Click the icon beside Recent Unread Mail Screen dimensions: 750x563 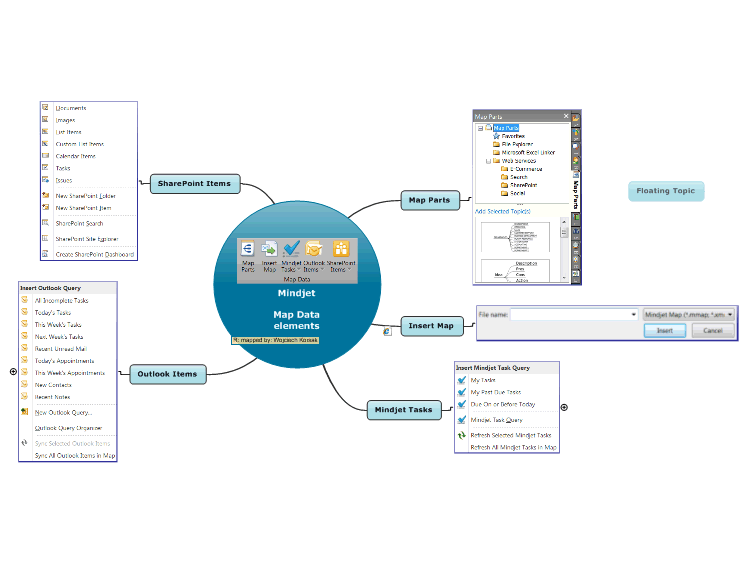click(24, 348)
